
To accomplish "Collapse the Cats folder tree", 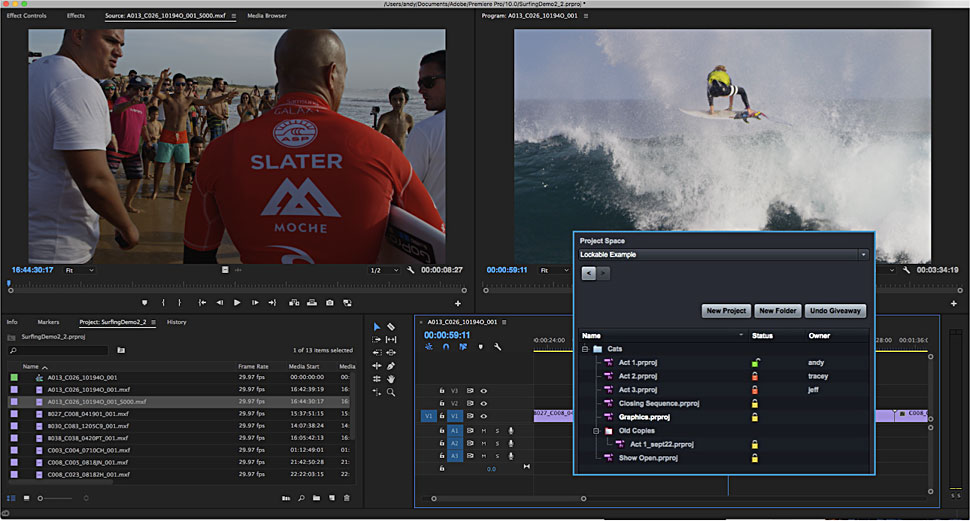I will point(585,349).
